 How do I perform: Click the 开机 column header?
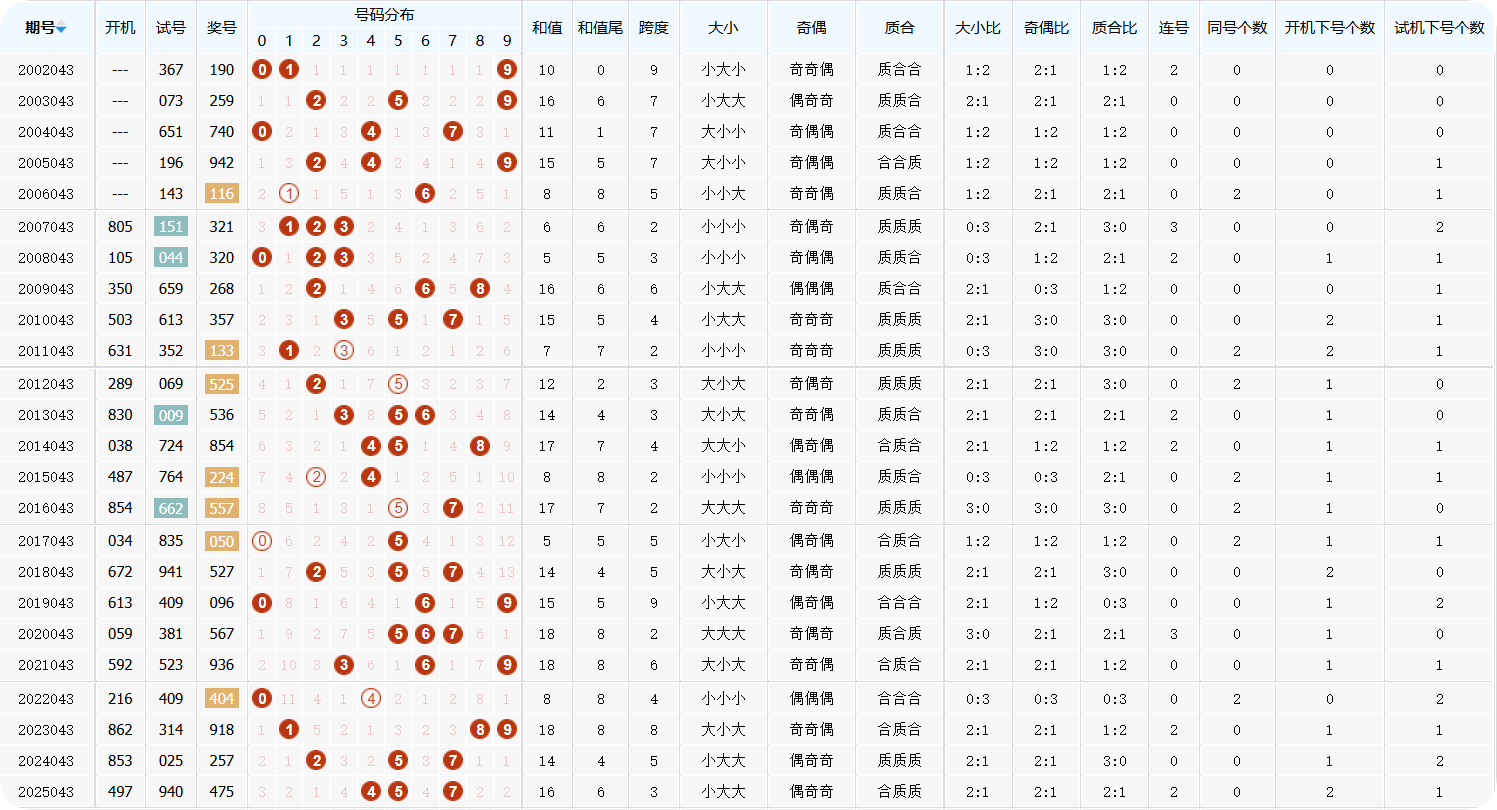pos(120,28)
